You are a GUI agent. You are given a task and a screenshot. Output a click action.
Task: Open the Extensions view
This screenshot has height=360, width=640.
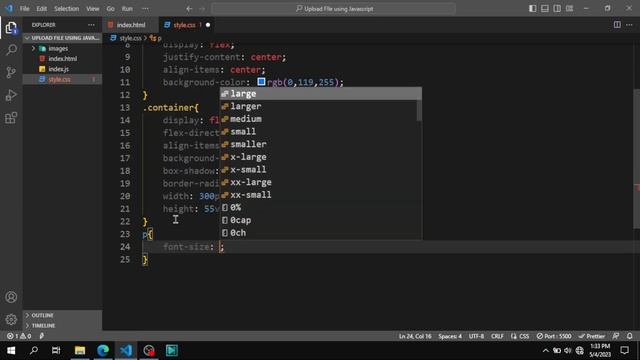[11, 118]
